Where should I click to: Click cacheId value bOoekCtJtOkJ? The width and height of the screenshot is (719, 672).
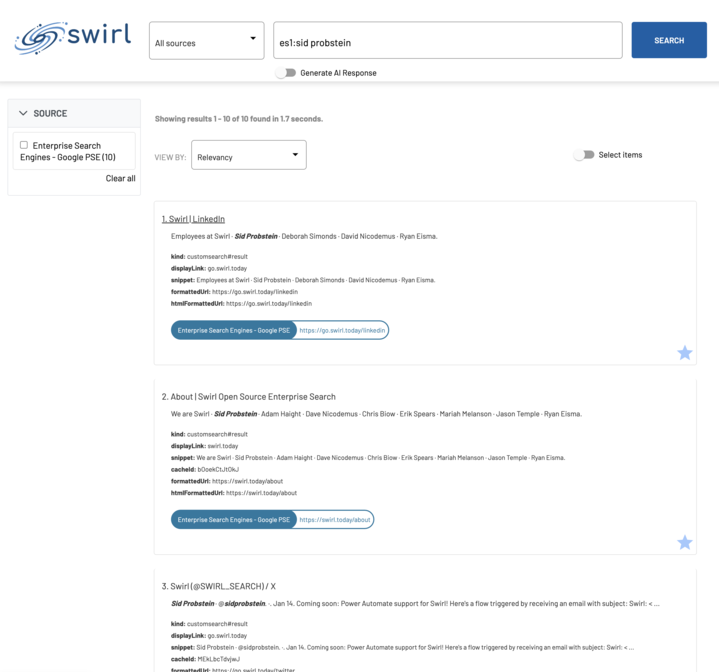tap(218, 469)
